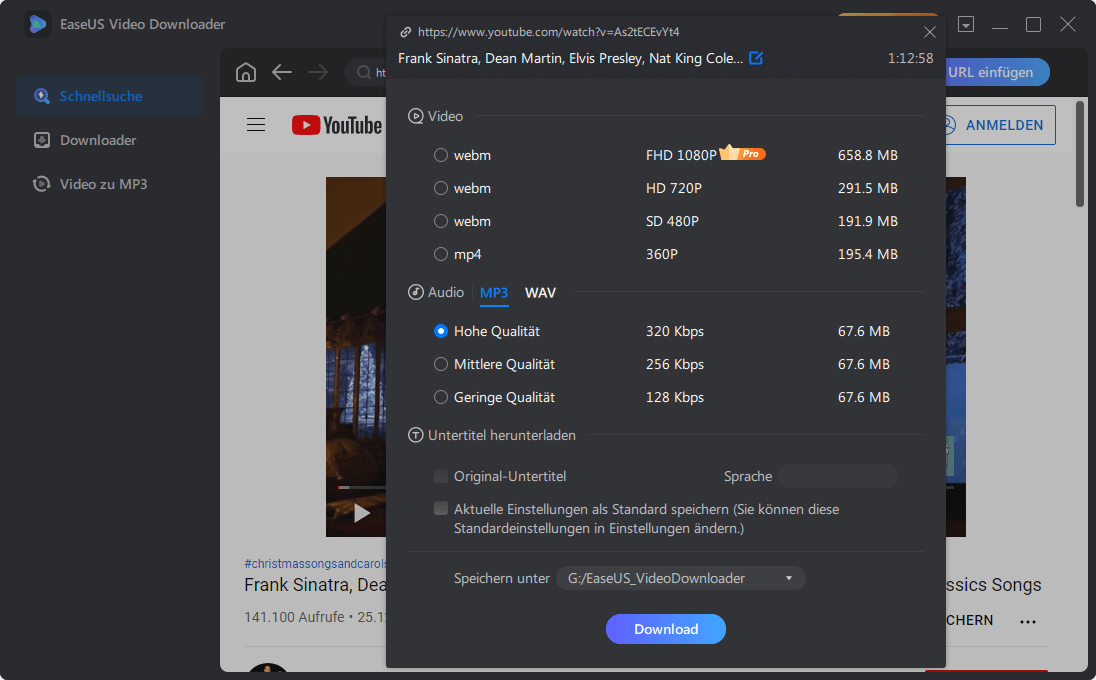Viewport: 1096px width, 680px height.
Task: Click the Untertitel herunterladen section icon
Action: click(x=415, y=435)
